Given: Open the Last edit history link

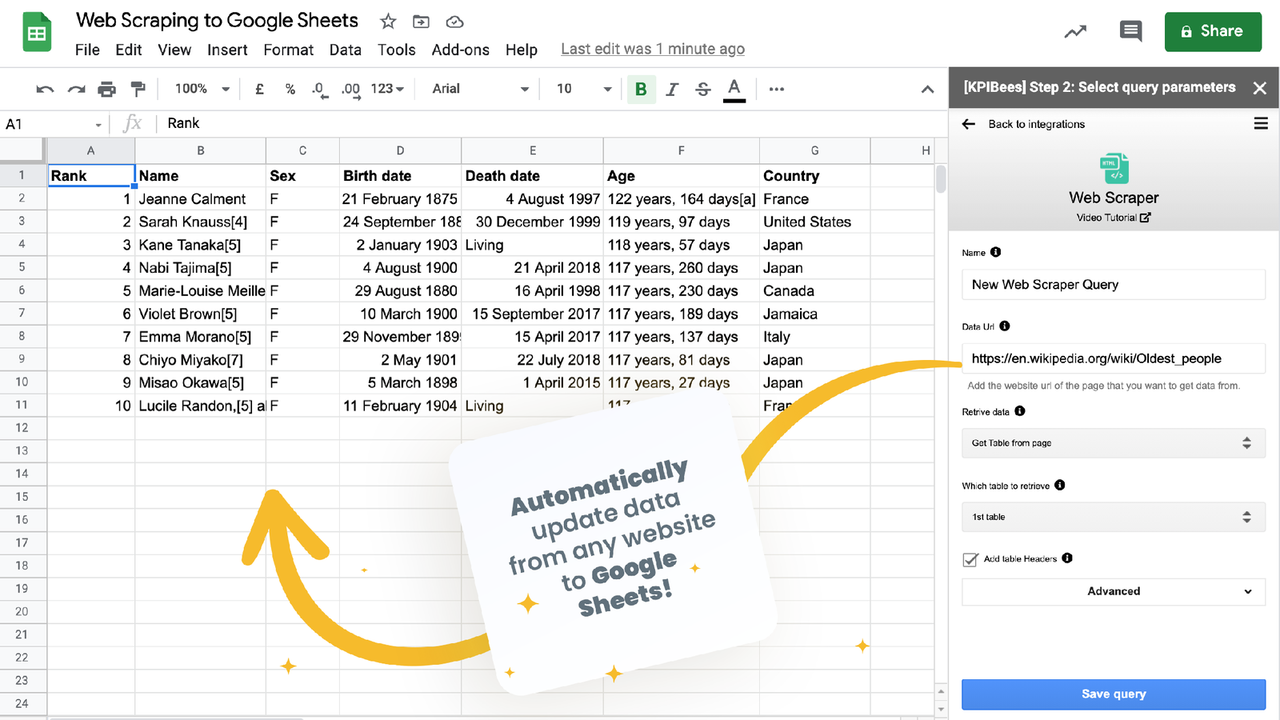Looking at the screenshot, I should [652, 49].
